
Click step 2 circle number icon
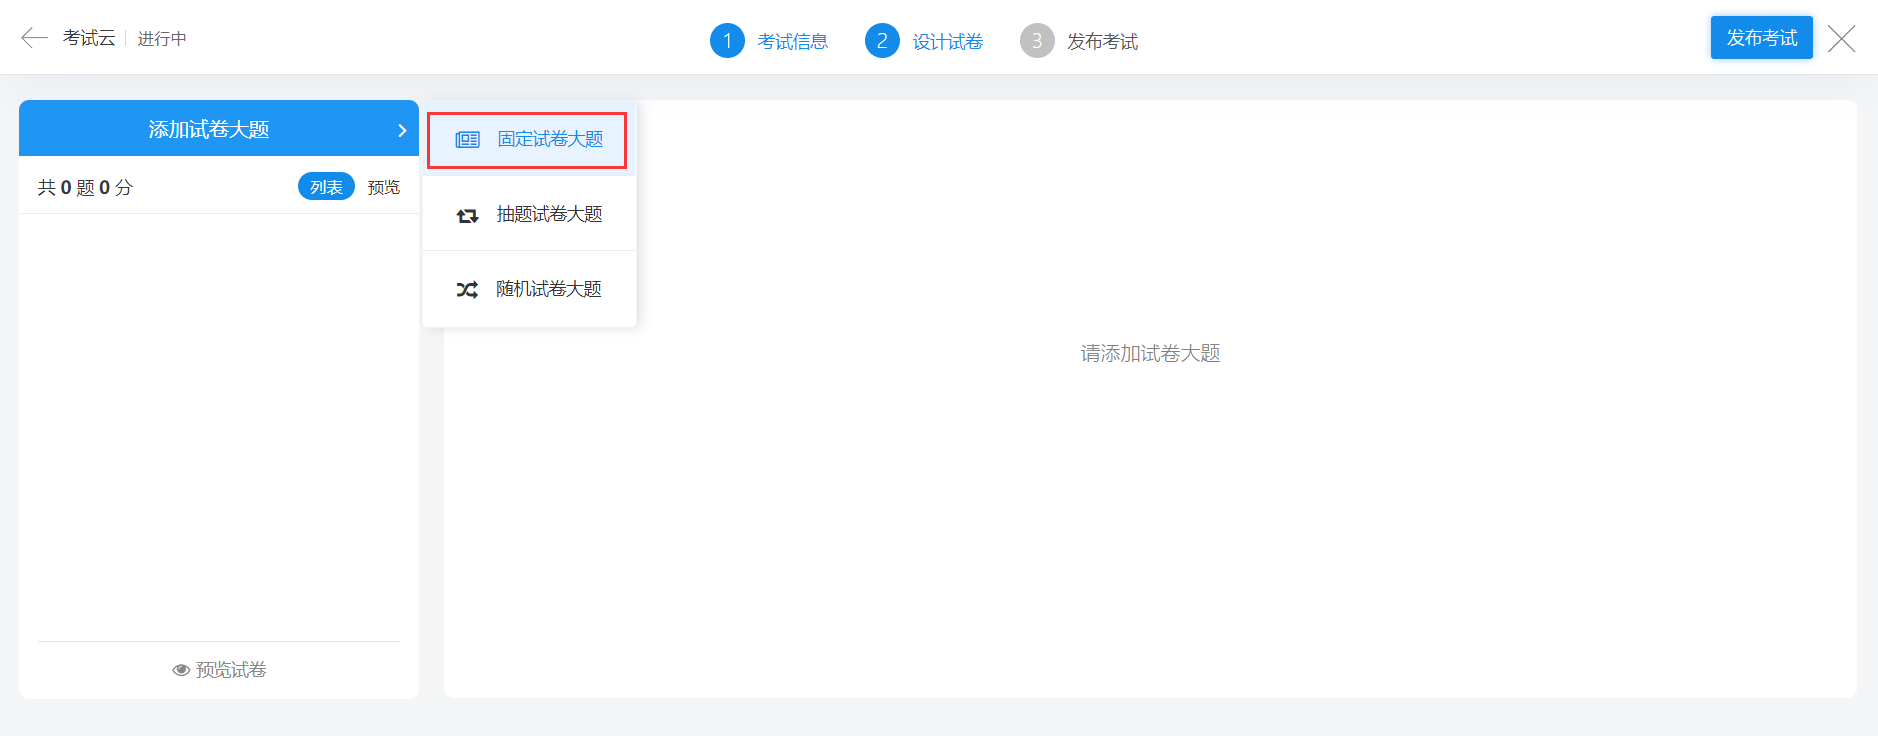click(x=882, y=41)
